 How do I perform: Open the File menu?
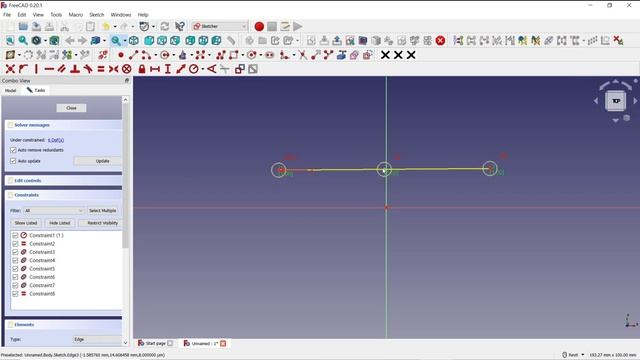tap(7, 15)
